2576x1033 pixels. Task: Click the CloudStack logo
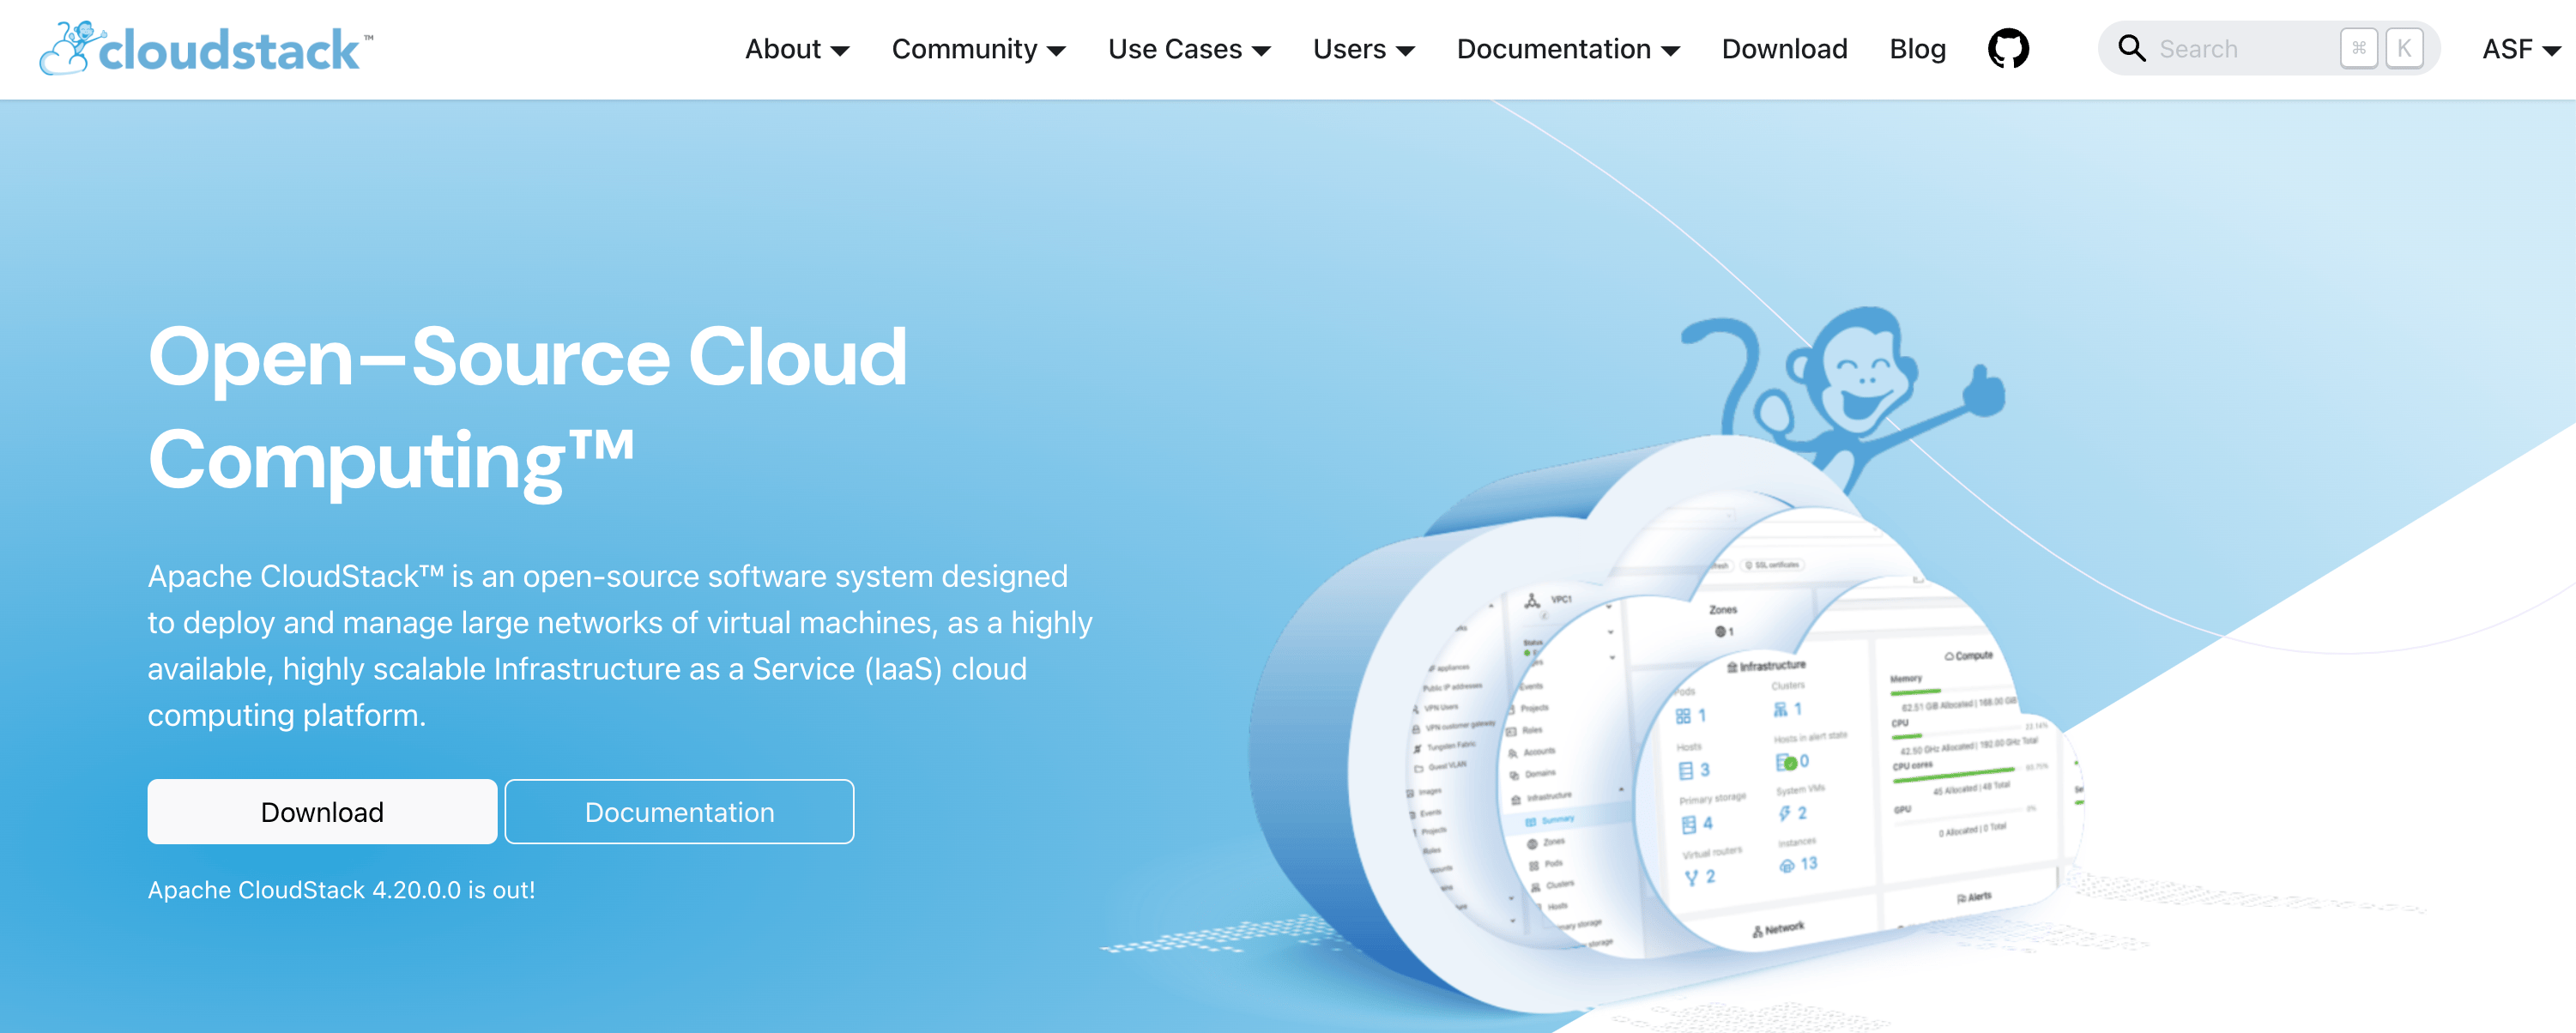207,48
